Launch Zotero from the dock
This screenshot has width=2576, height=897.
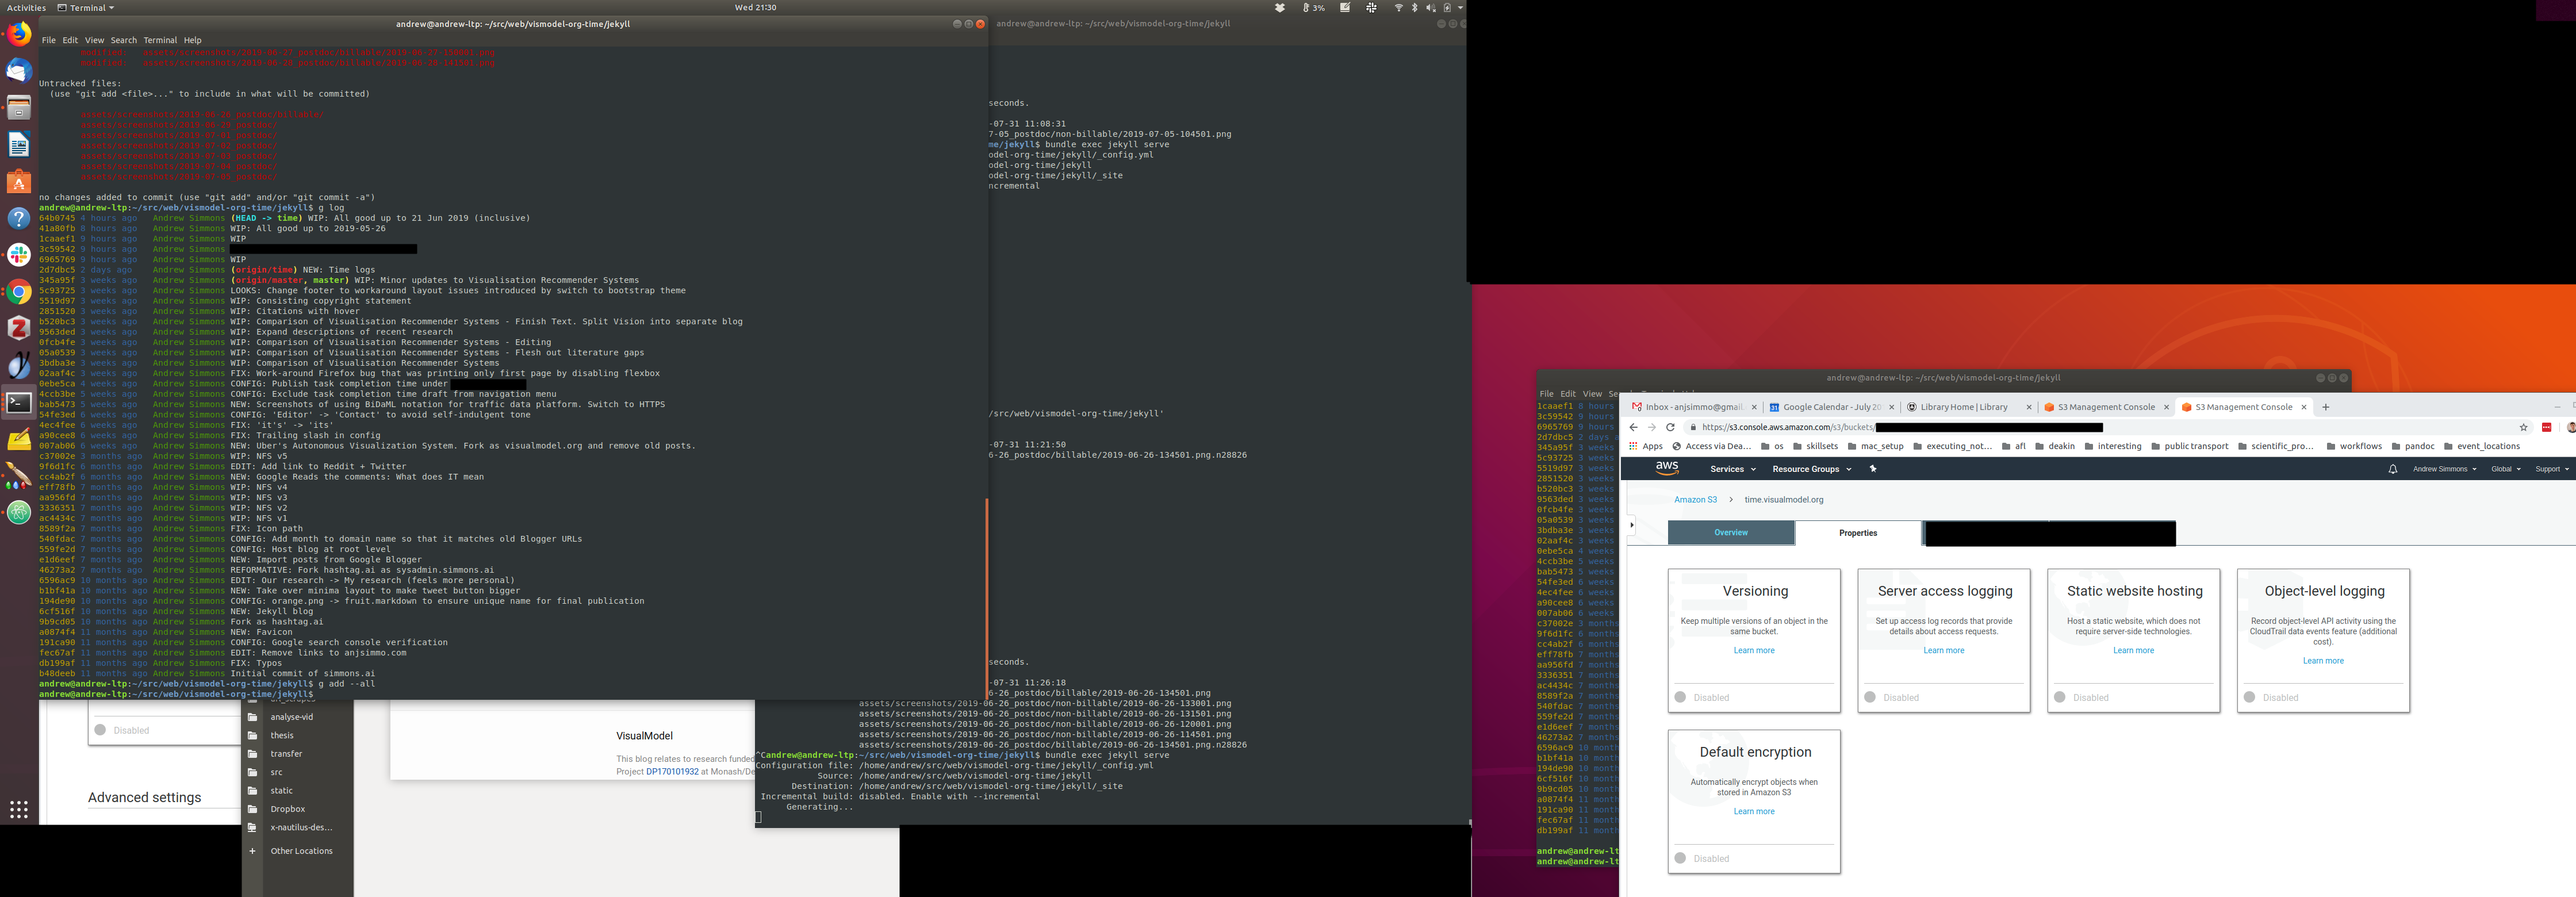tap(19, 328)
